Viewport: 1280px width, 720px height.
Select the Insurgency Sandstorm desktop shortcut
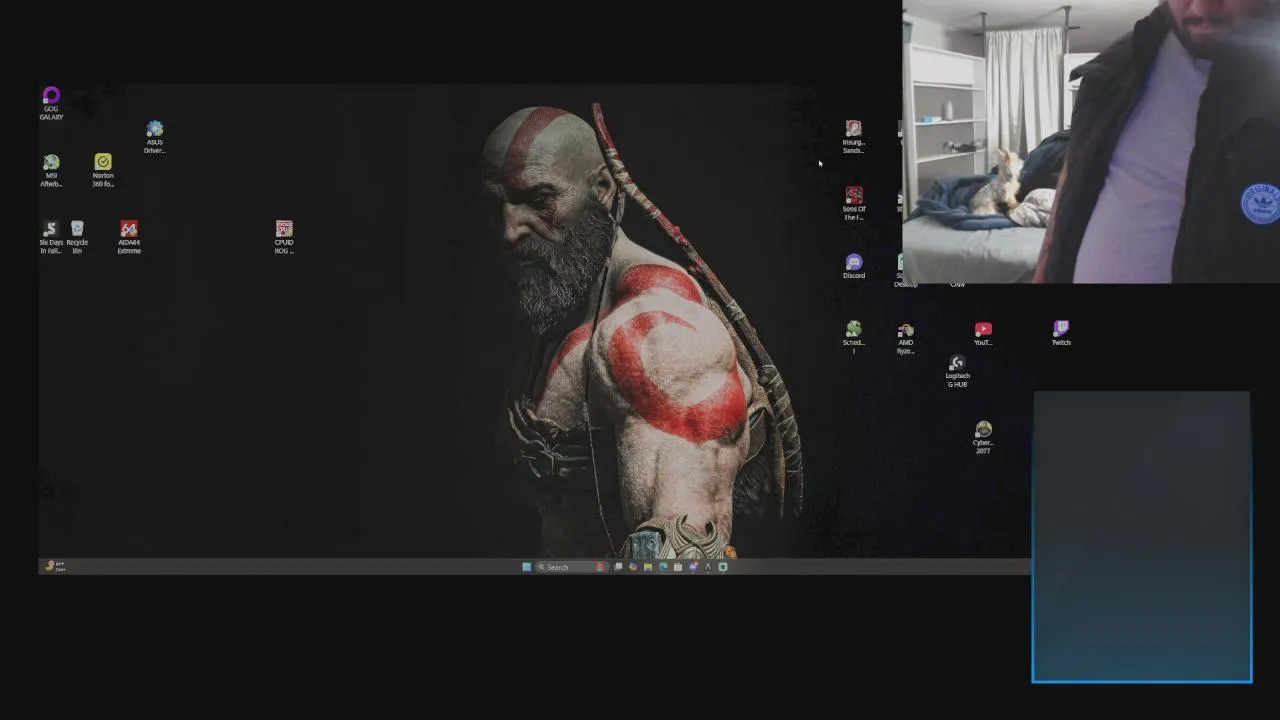pos(853,137)
